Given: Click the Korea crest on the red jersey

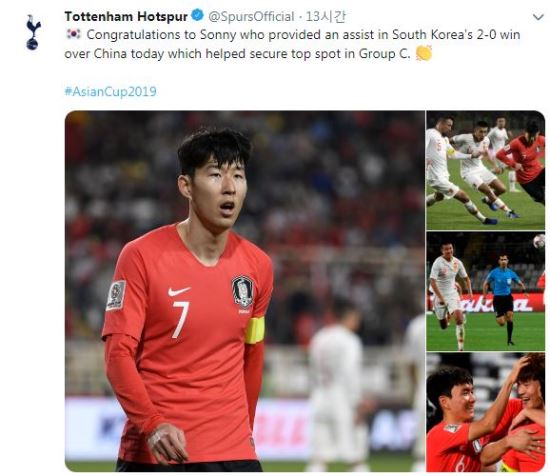Looking at the screenshot, I should click(x=242, y=292).
